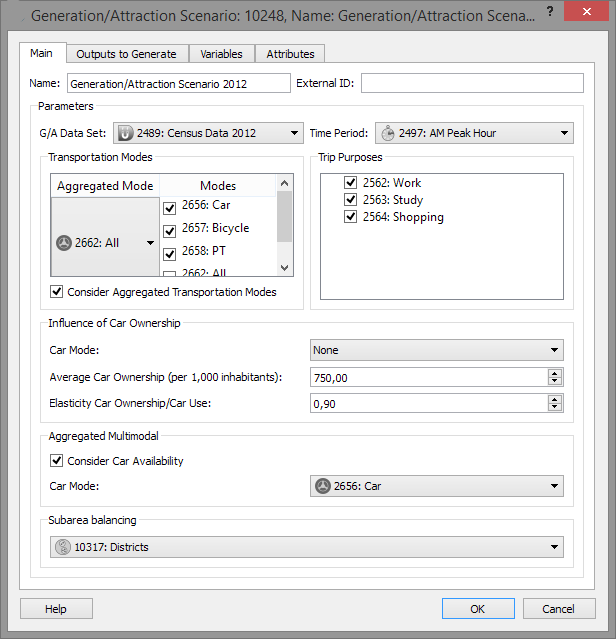The width and height of the screenshot is (616, 639).
Task: Increase Average Car Ownership with up arrow
Action: [555, 373]
